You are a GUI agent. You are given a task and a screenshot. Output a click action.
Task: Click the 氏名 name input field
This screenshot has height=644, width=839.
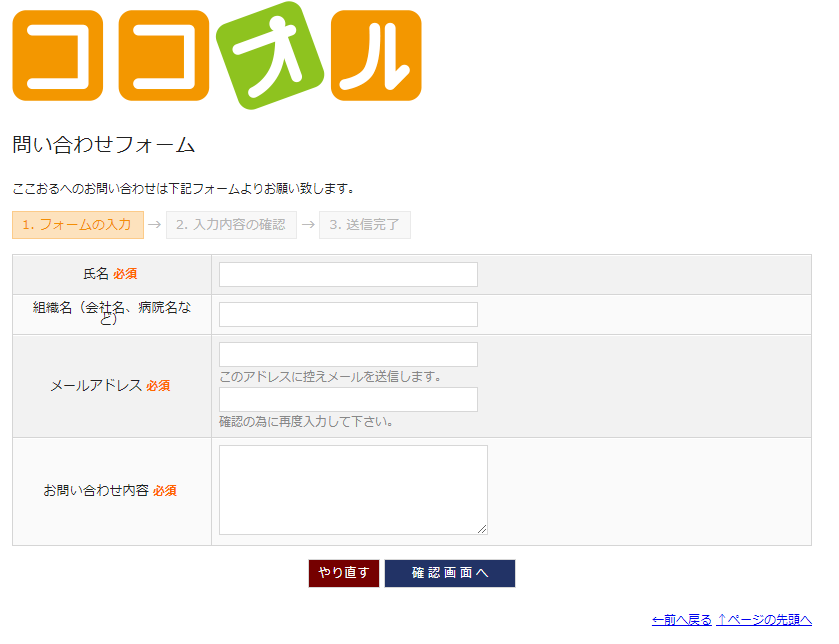348,274
